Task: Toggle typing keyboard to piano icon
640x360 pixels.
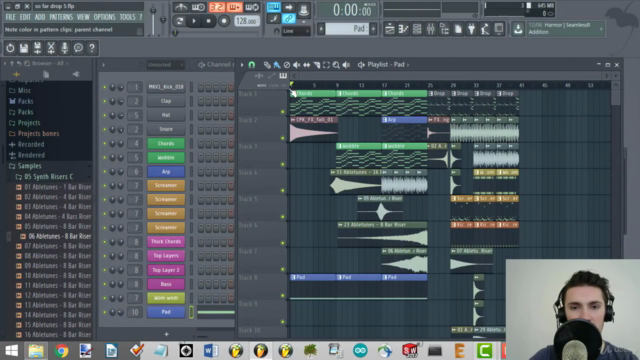Action: tap(273, 7)
